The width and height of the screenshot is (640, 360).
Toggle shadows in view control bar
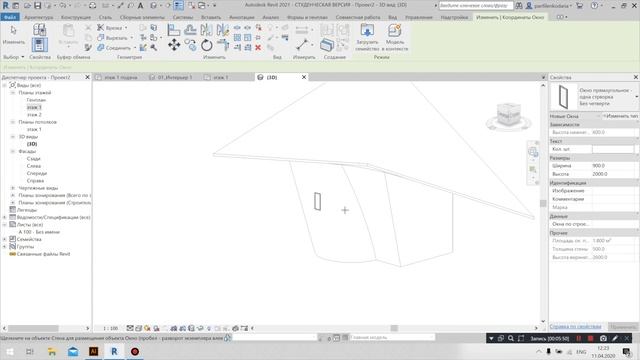pos(156,328)
